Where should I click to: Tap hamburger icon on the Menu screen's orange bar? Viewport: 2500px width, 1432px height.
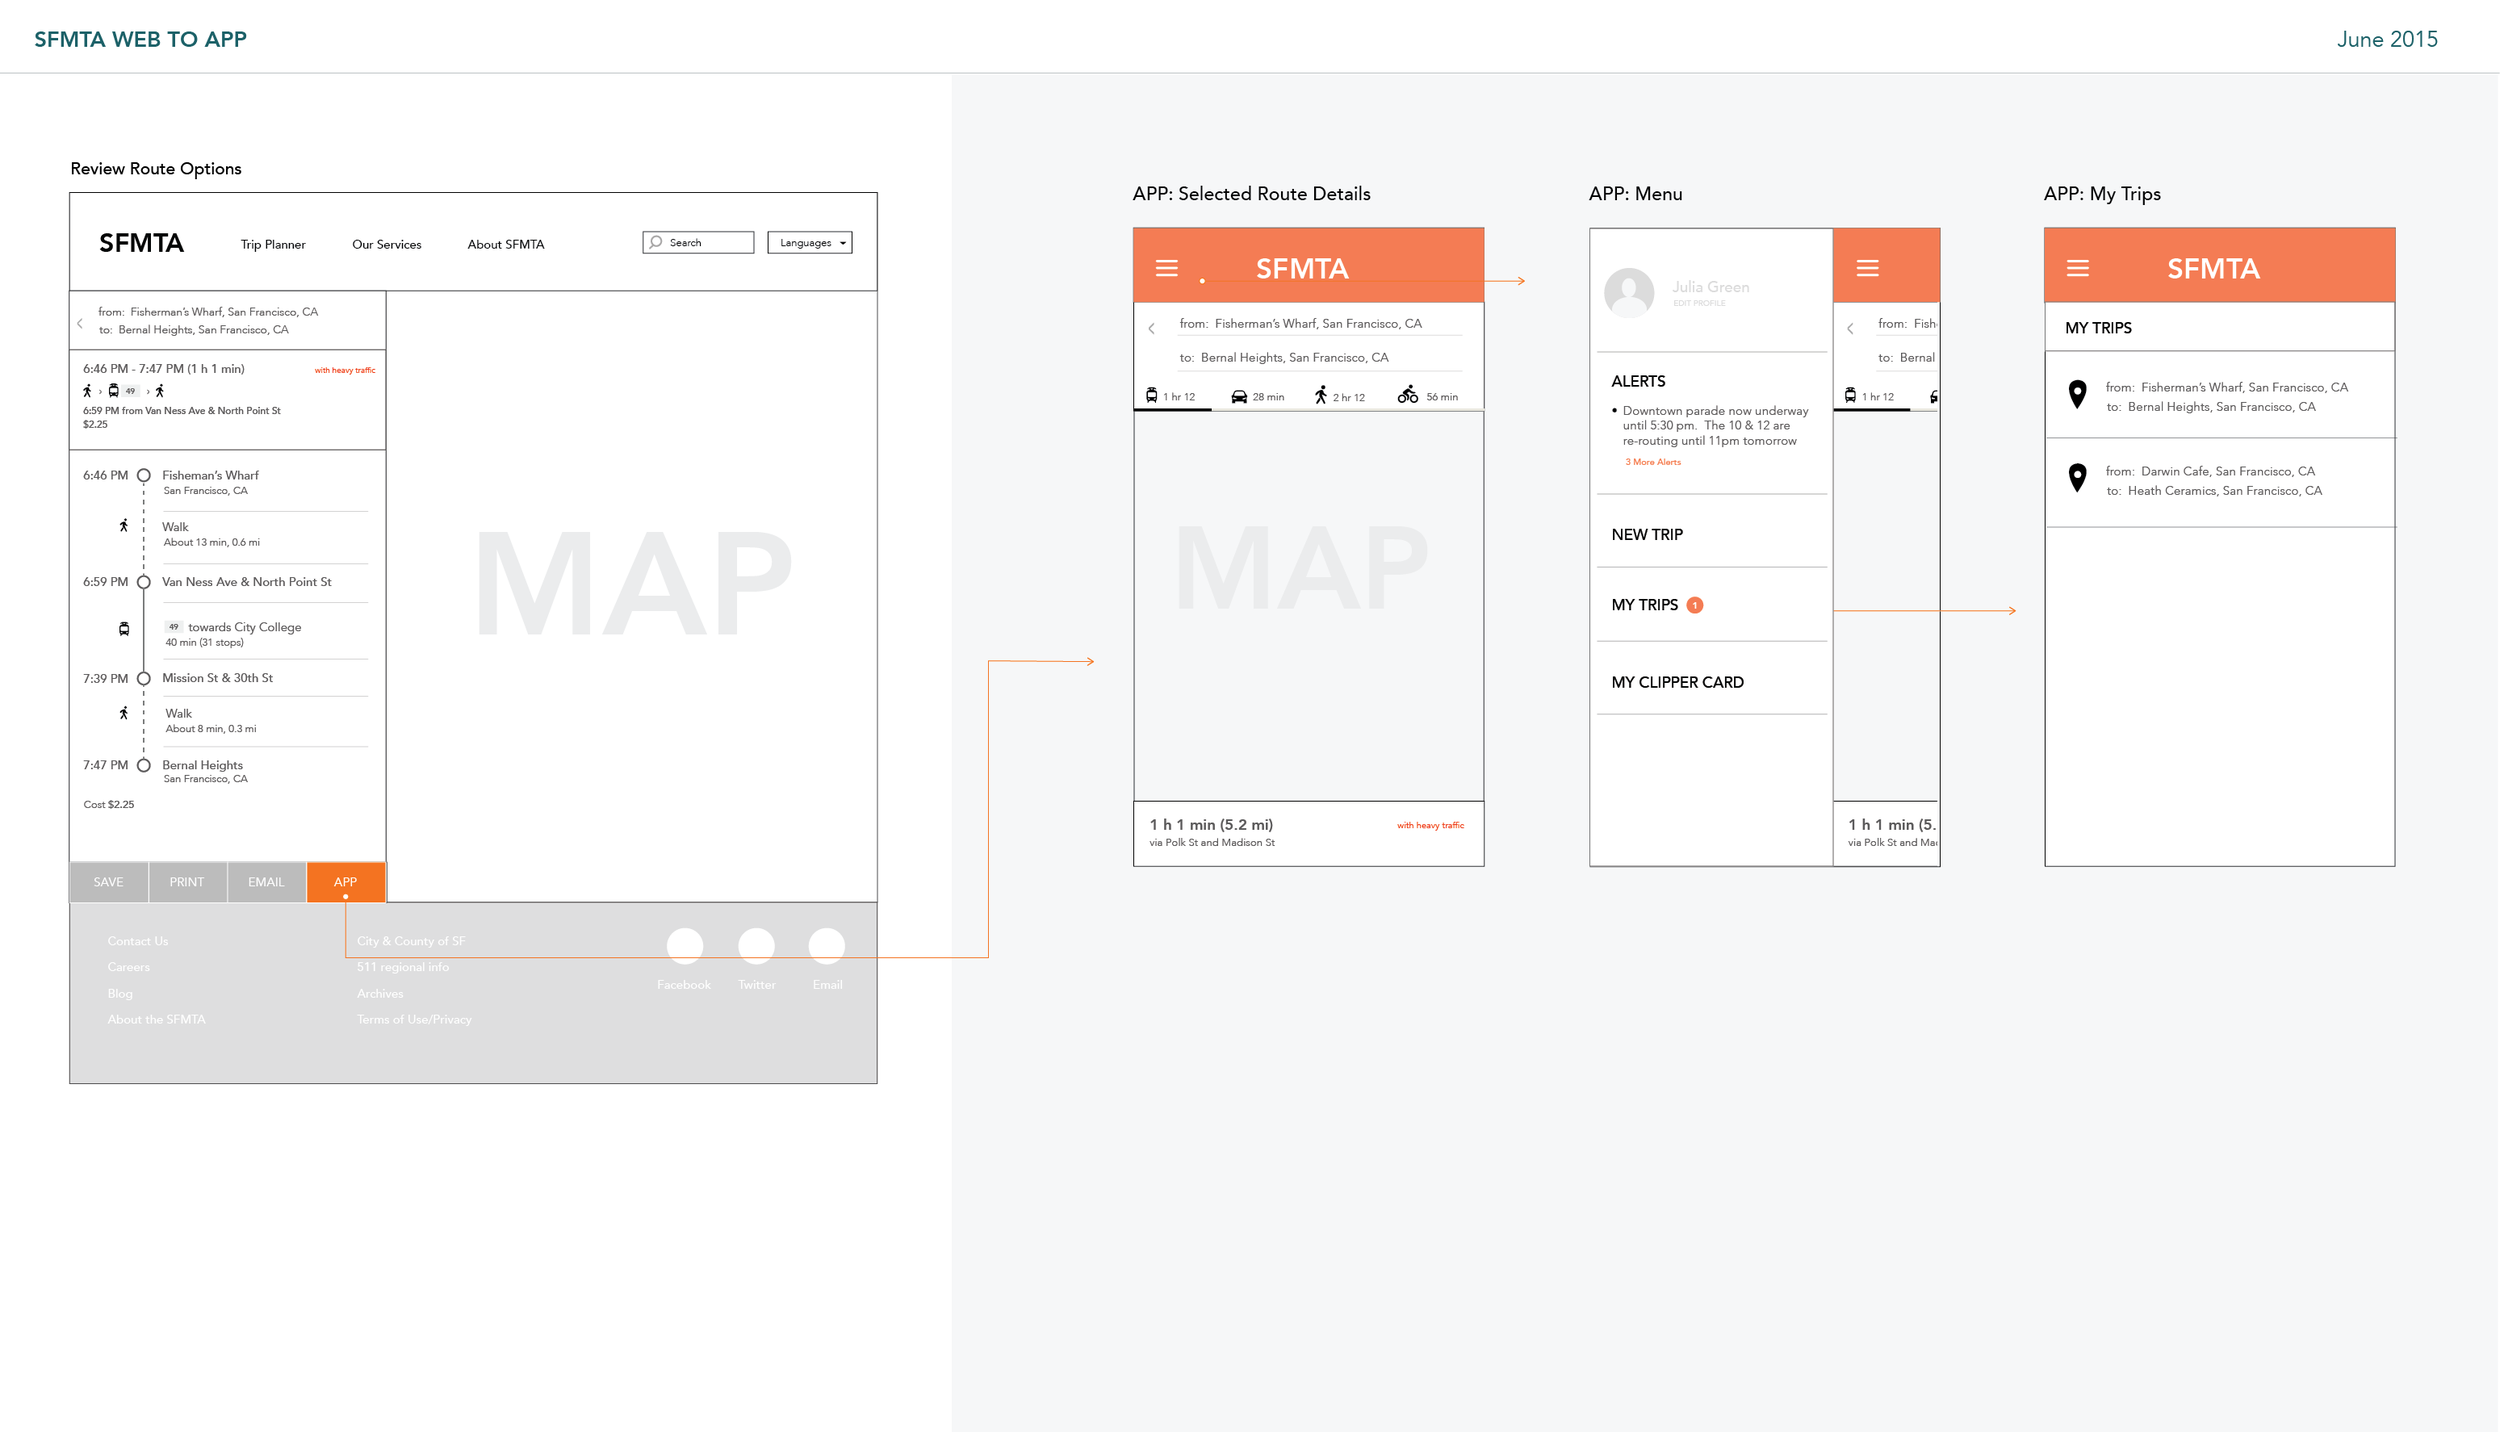click(x=1867, y=268)
